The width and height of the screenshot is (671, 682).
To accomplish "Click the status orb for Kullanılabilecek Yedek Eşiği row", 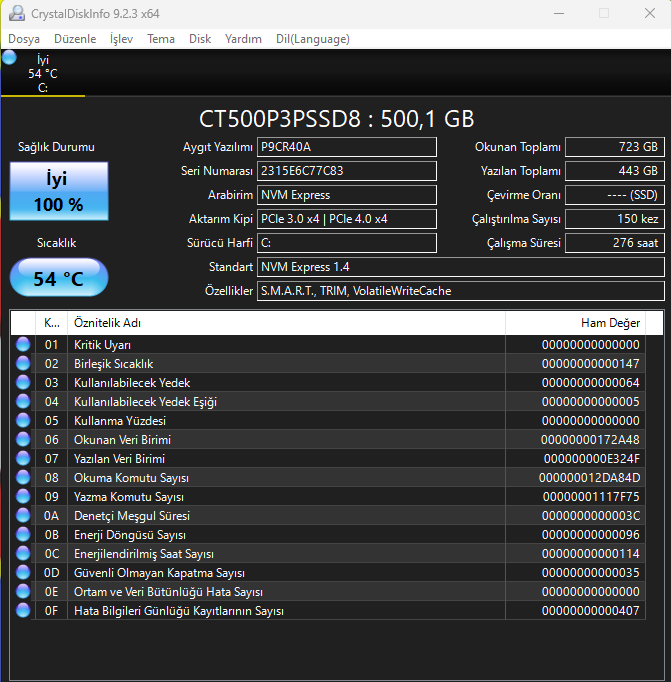I will click(23, 401).
